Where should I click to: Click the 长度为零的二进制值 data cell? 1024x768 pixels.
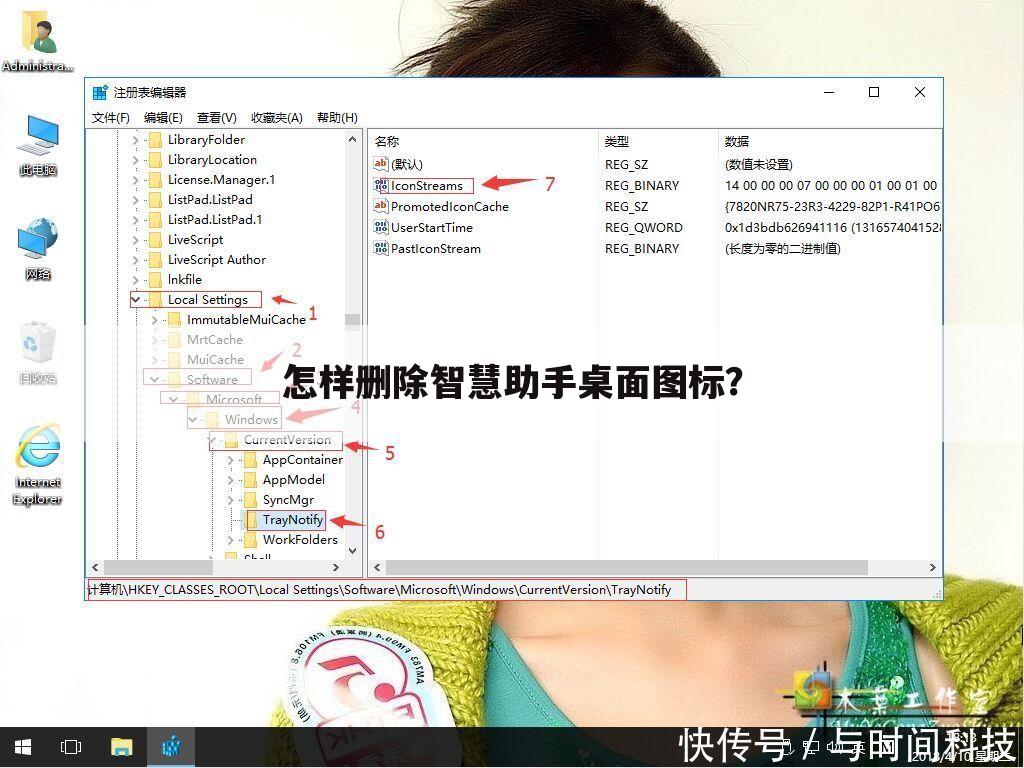(782, 248)
